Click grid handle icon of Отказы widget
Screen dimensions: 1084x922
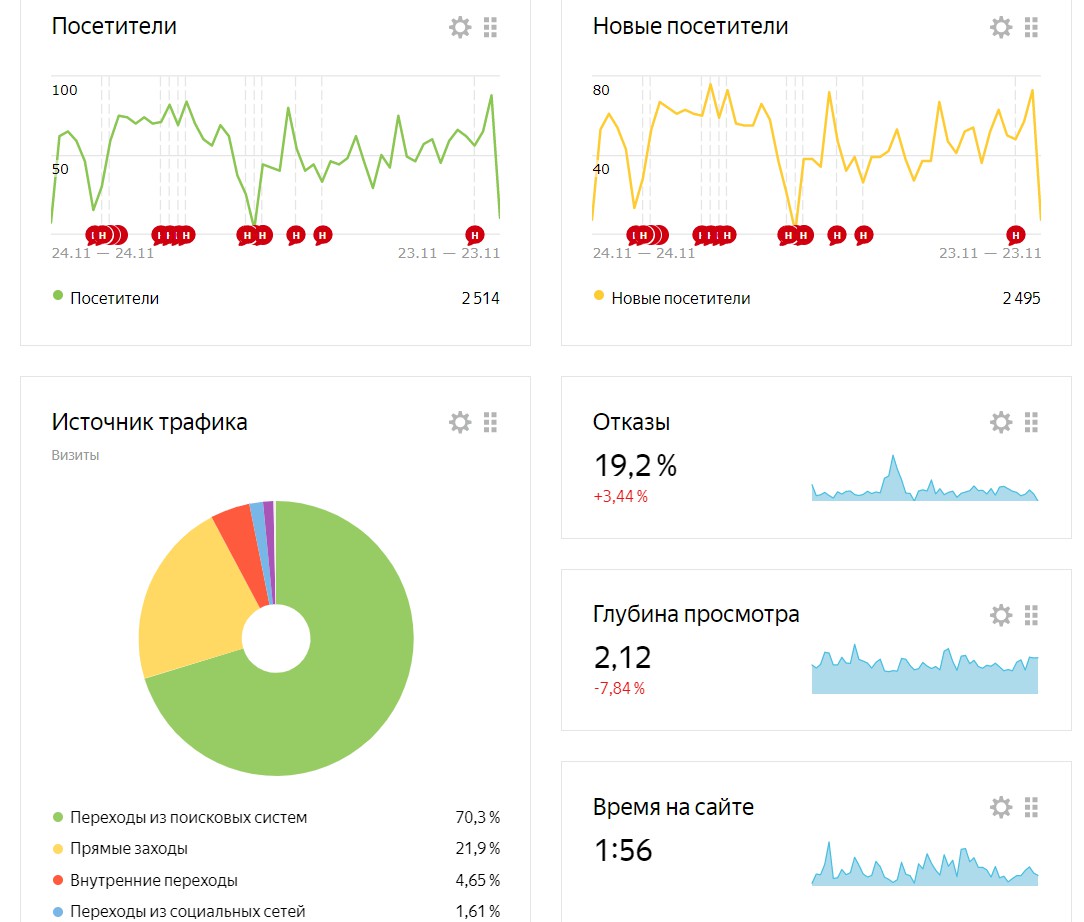click(x=1031, y=422)
